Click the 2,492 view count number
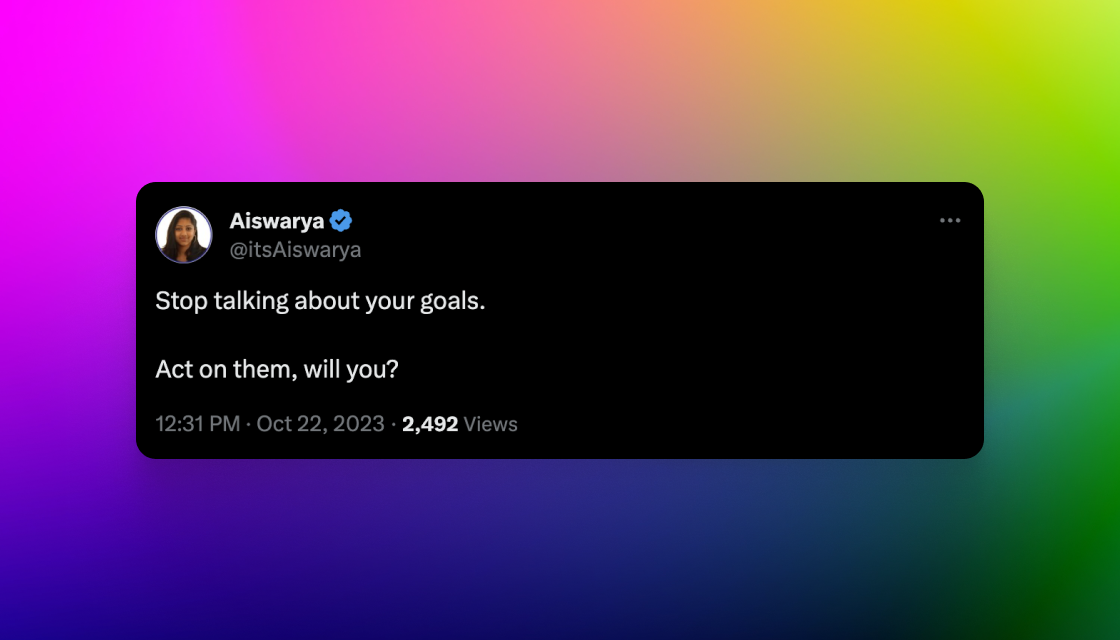This screenshot has width=1120, height=640. click(430, 424)
